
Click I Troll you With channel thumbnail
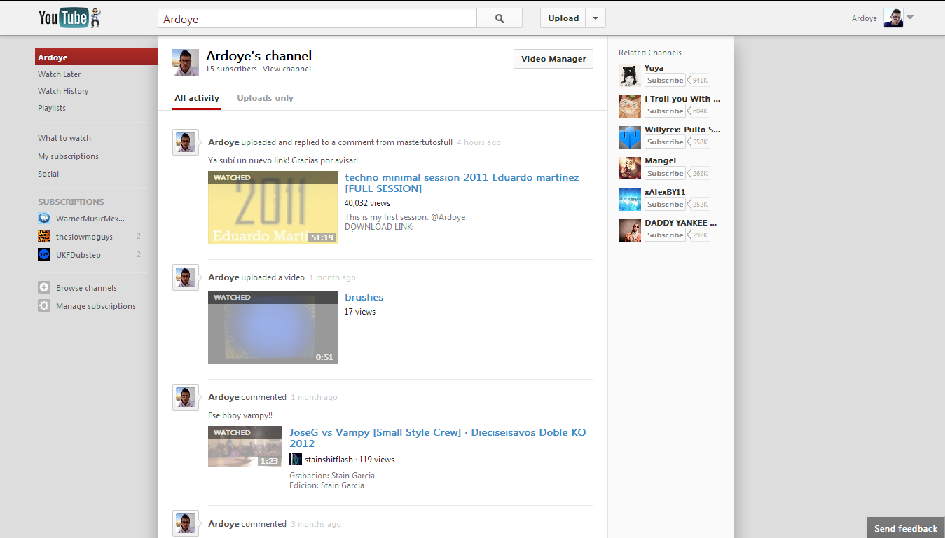(630, 106)
